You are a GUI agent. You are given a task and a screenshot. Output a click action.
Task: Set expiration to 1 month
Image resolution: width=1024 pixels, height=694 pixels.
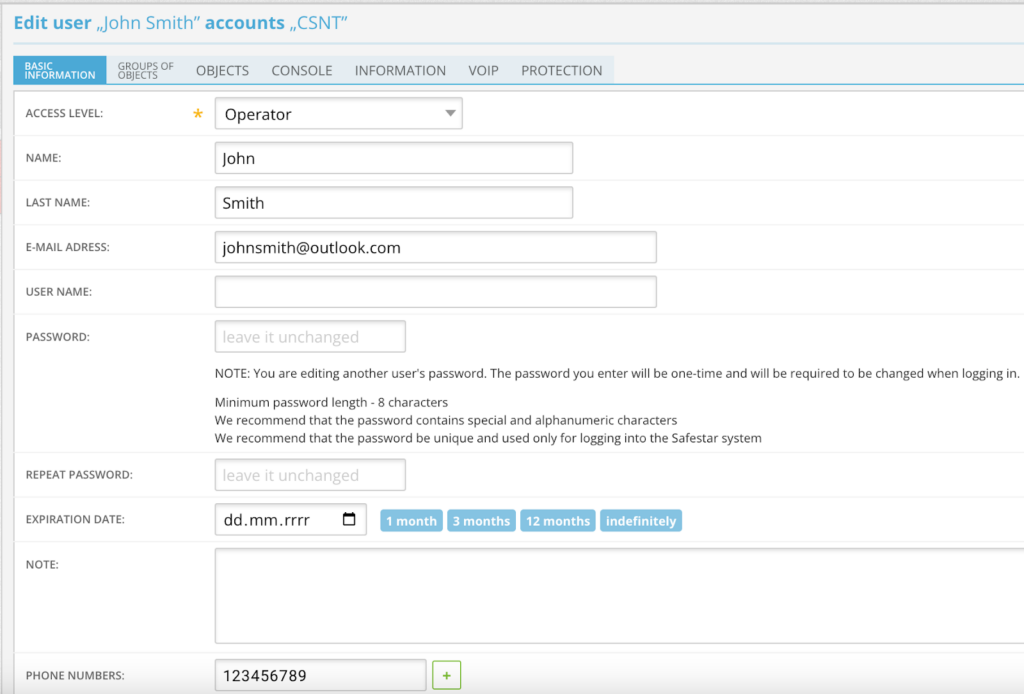pyautogui.click(x=411, y=521)
